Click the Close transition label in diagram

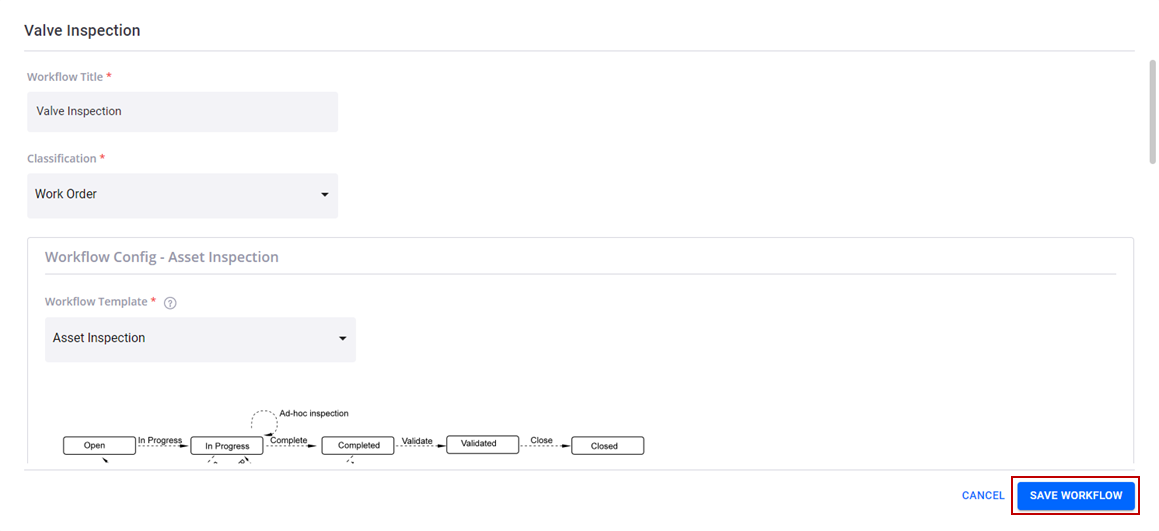[542, 440]
